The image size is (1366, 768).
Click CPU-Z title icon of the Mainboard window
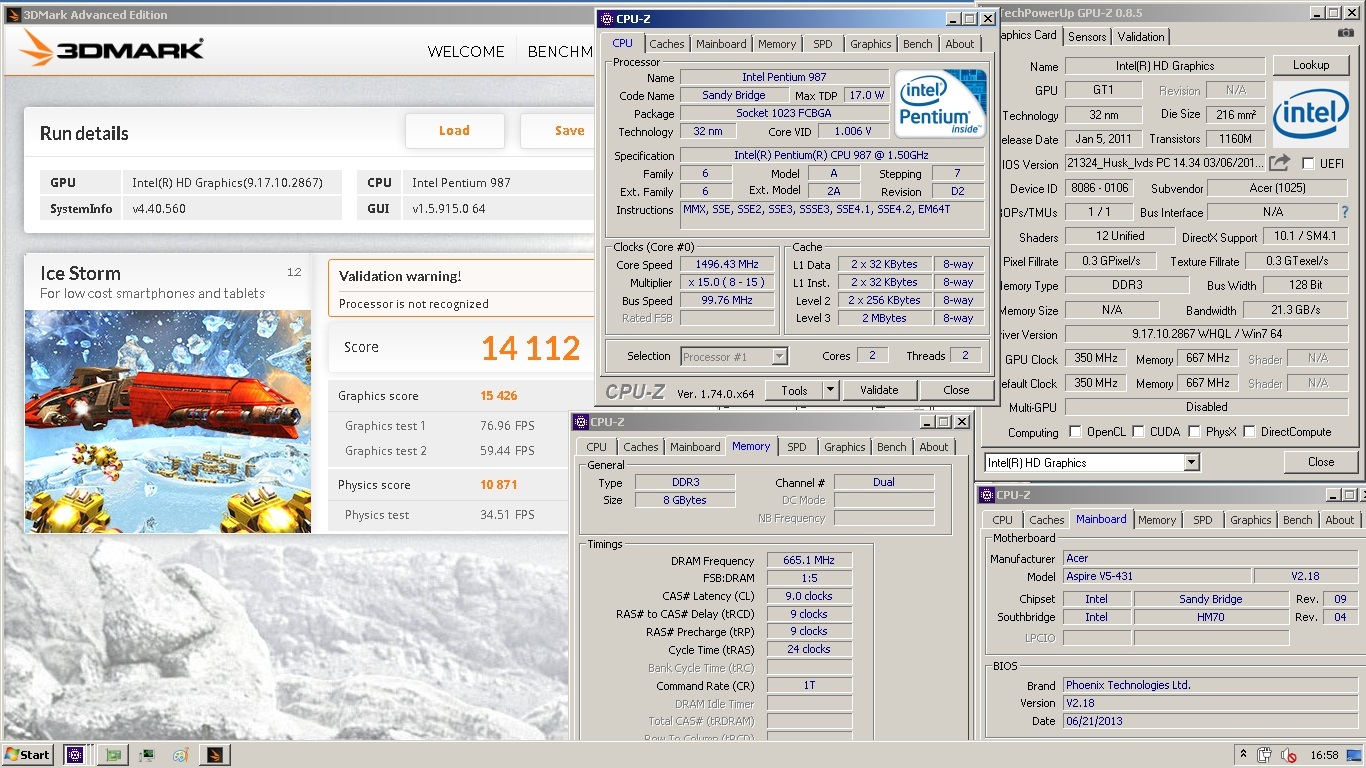[987, 495]
